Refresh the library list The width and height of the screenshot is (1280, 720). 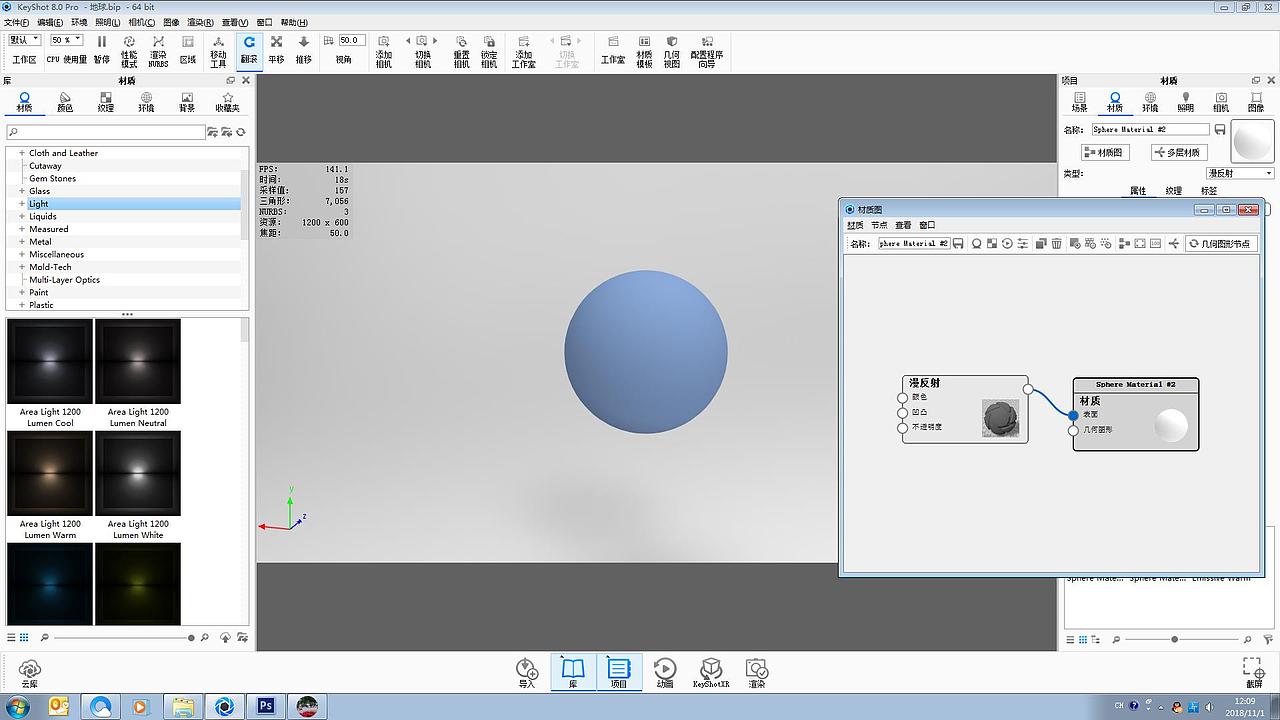[x=241, y=132]
